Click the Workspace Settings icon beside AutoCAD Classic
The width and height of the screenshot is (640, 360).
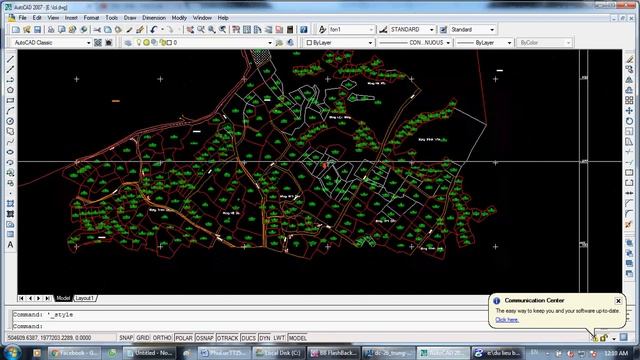point(98,42)
